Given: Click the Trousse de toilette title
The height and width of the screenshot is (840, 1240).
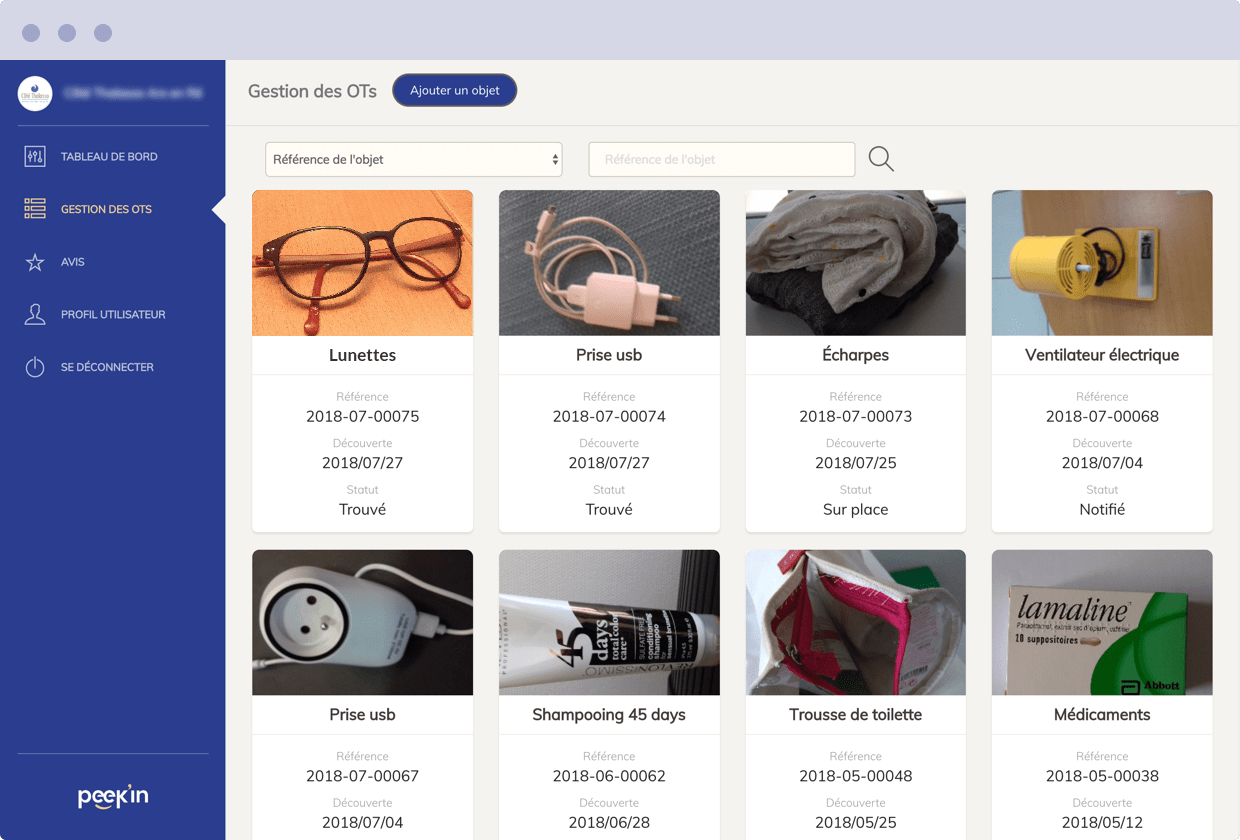Looking at the screenshot, I should coord(856,715).
